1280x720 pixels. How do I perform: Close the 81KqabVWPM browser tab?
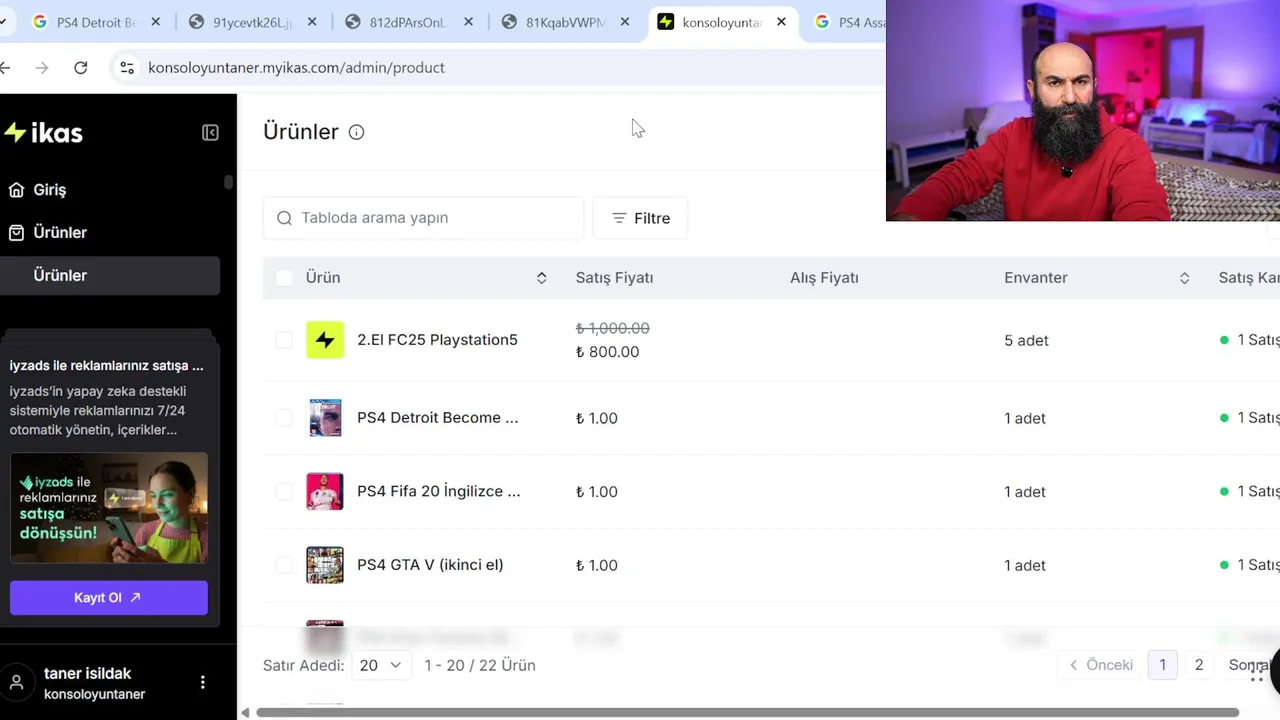625,22
